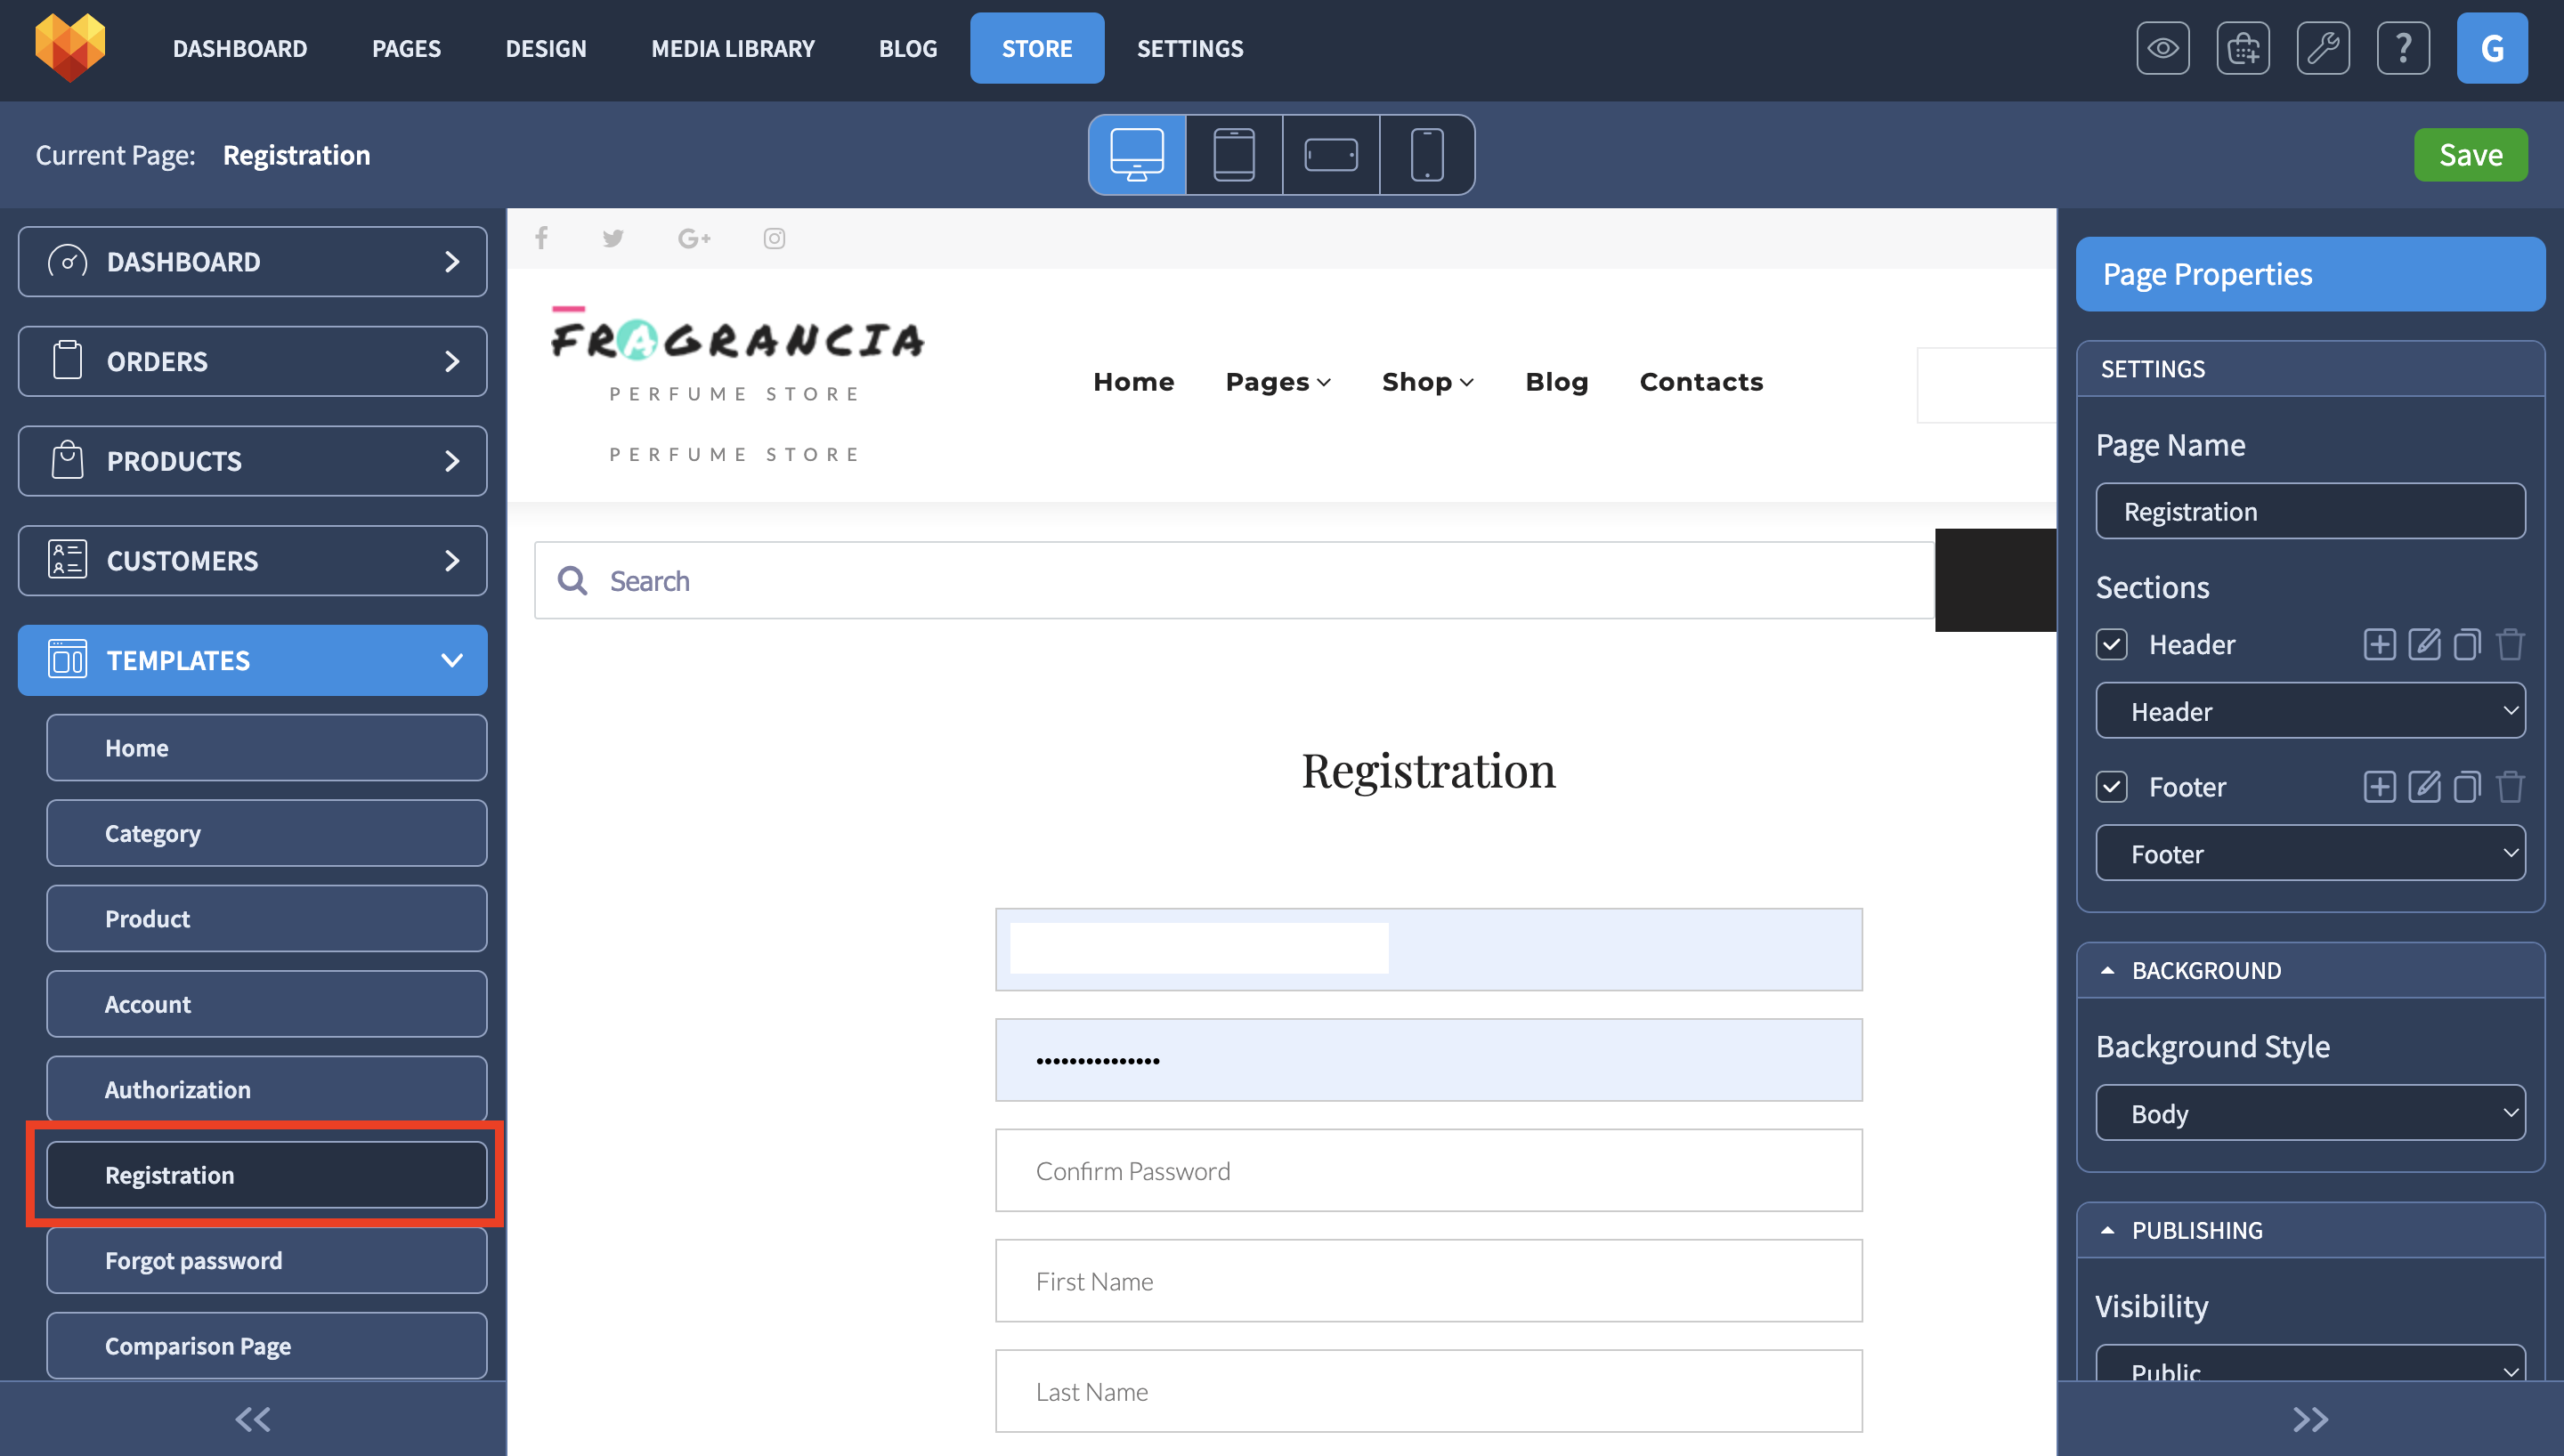Open the wrench tools icon
Viewport: 2564px width, 1456px height.
2322,48
